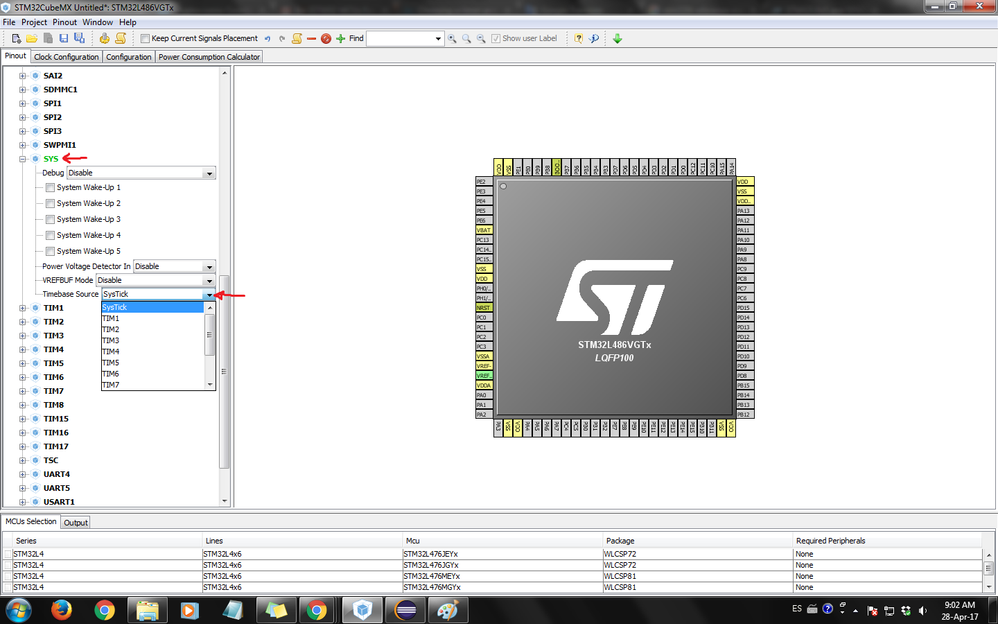Click the yellow help question-mark icon
998x624 pixels.
tap(579, 38)
